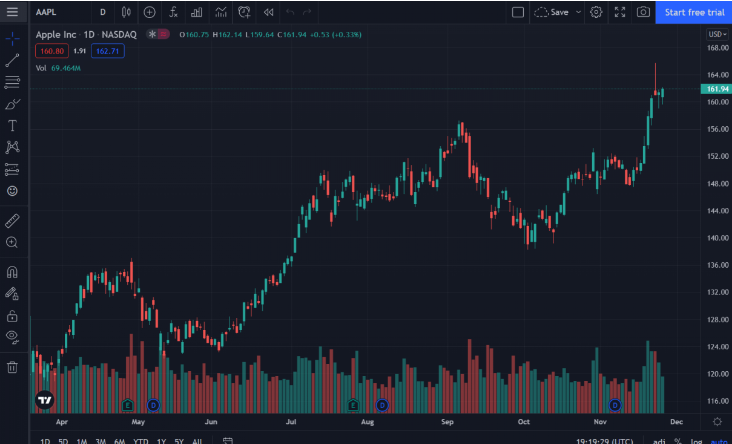Click the Save cloud button
The height and width of the screenshot is (444, 732).
[x=552, y=12]
